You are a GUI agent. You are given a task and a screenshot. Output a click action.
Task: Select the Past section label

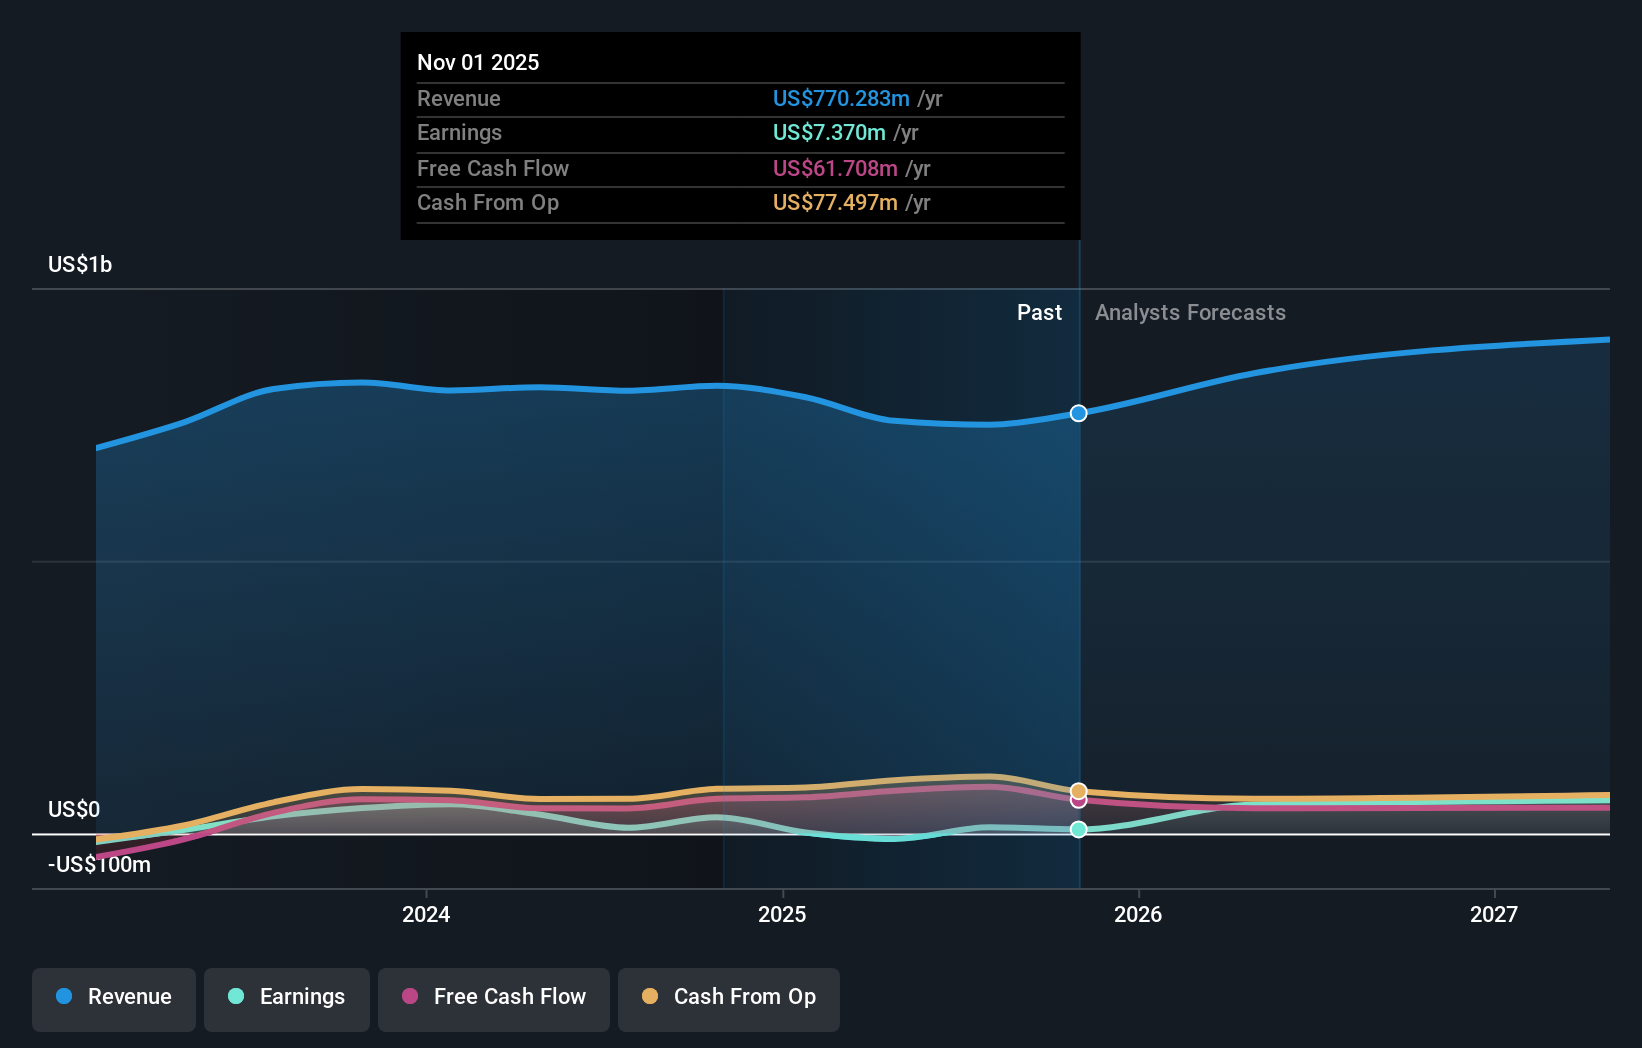(x=1039, y=312)
